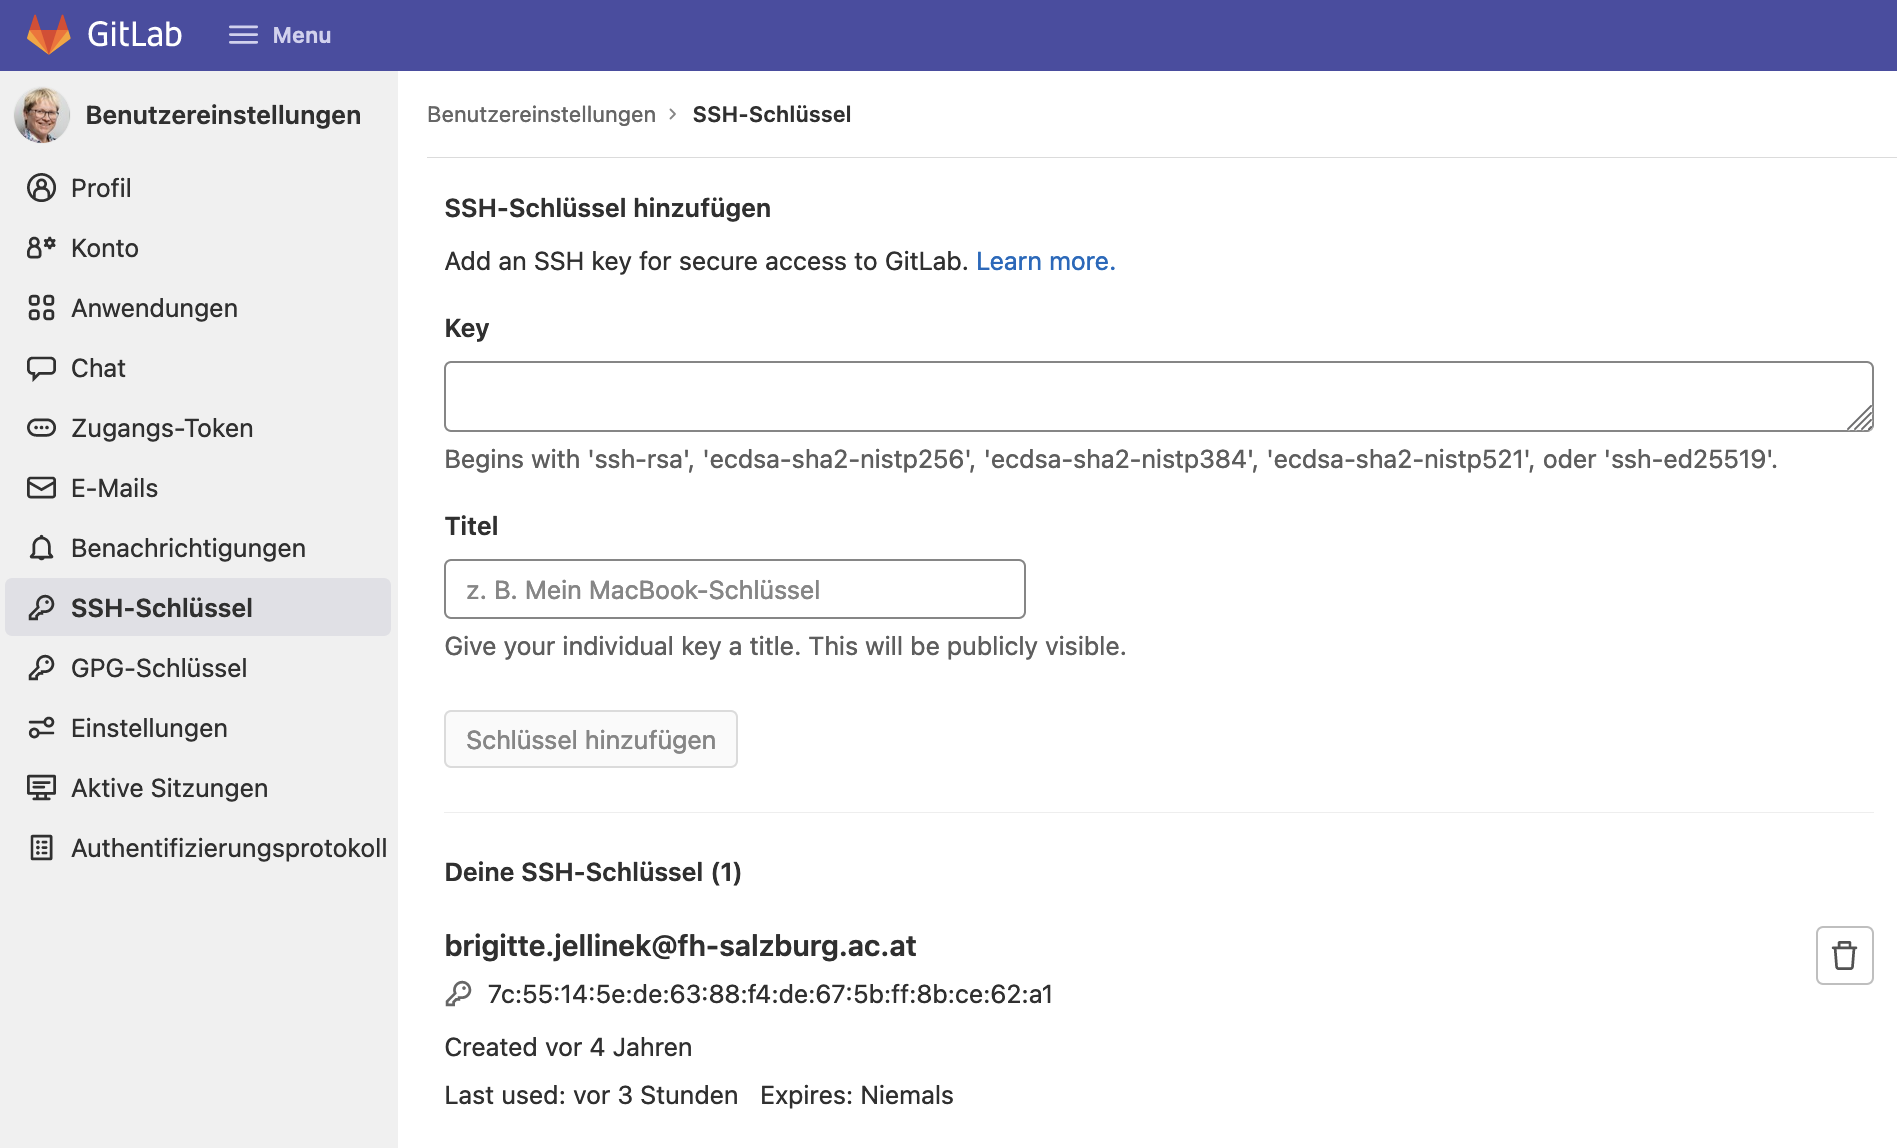
Task: Open key brigitte.jellinek@fh-salzburg.ac.at
Action: (x=680, y=945)
